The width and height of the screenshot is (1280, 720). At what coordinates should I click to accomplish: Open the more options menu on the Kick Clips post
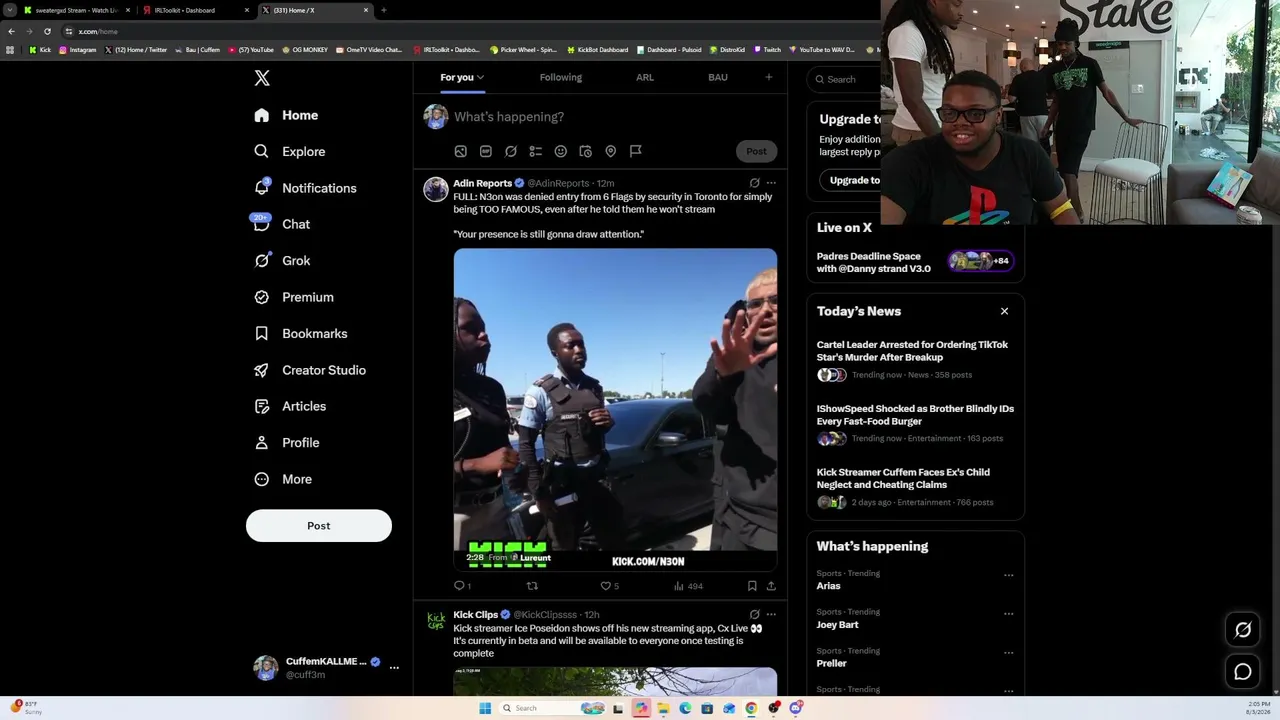pos(771,614)
